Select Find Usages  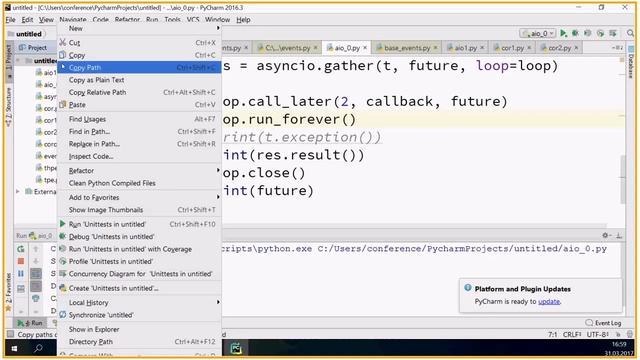(139, 119)
